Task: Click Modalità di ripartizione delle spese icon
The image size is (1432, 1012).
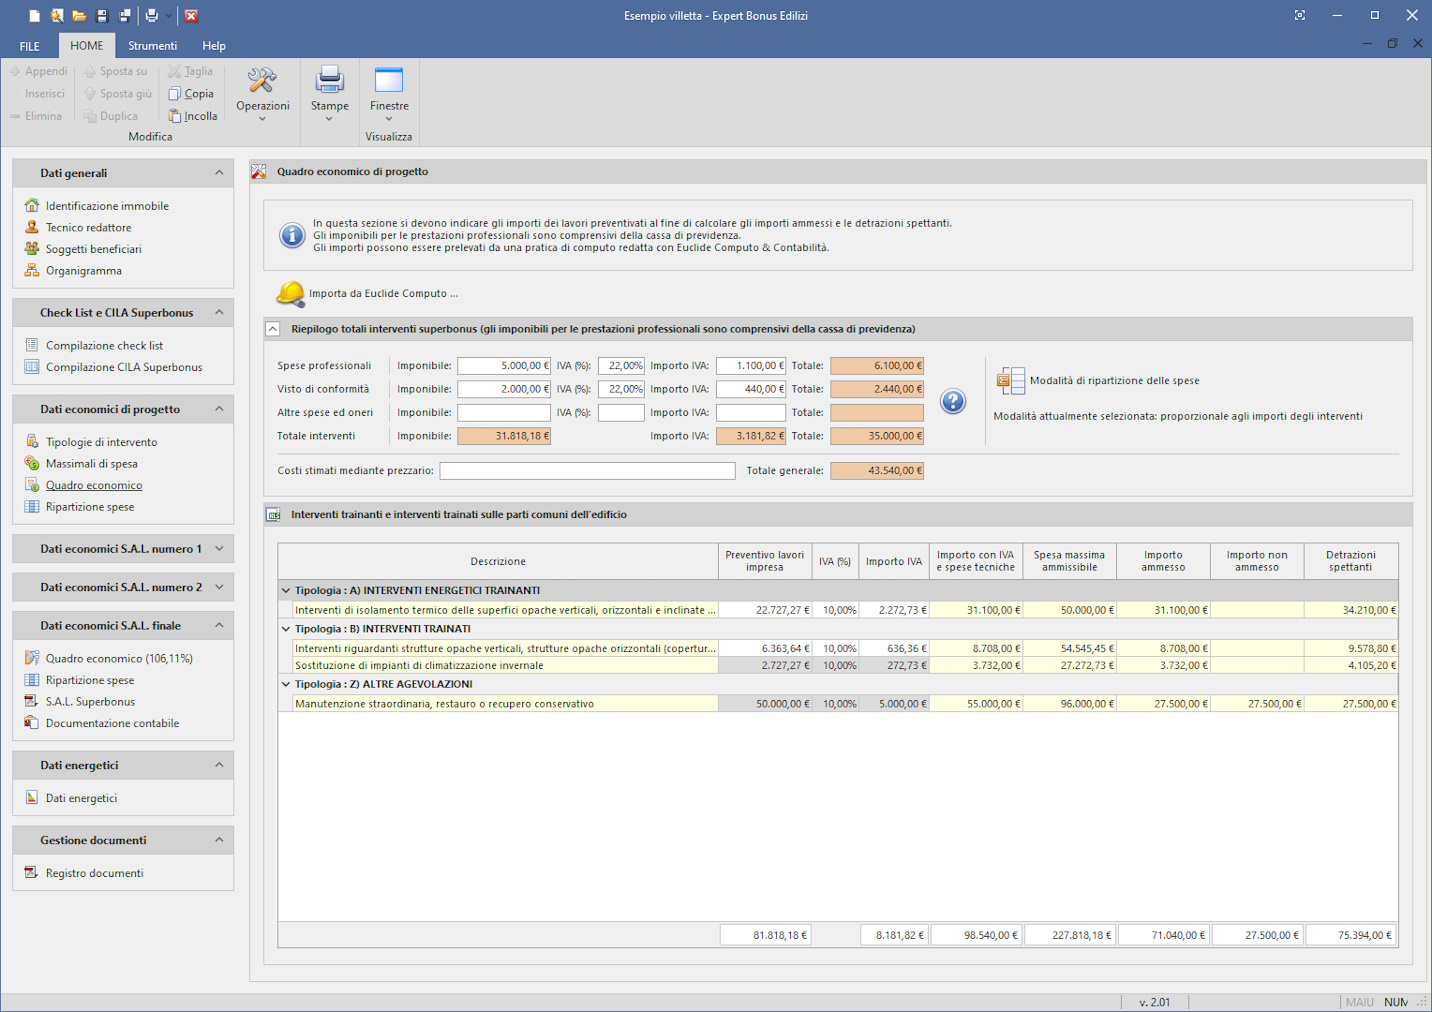Action: pos(1010,381)
